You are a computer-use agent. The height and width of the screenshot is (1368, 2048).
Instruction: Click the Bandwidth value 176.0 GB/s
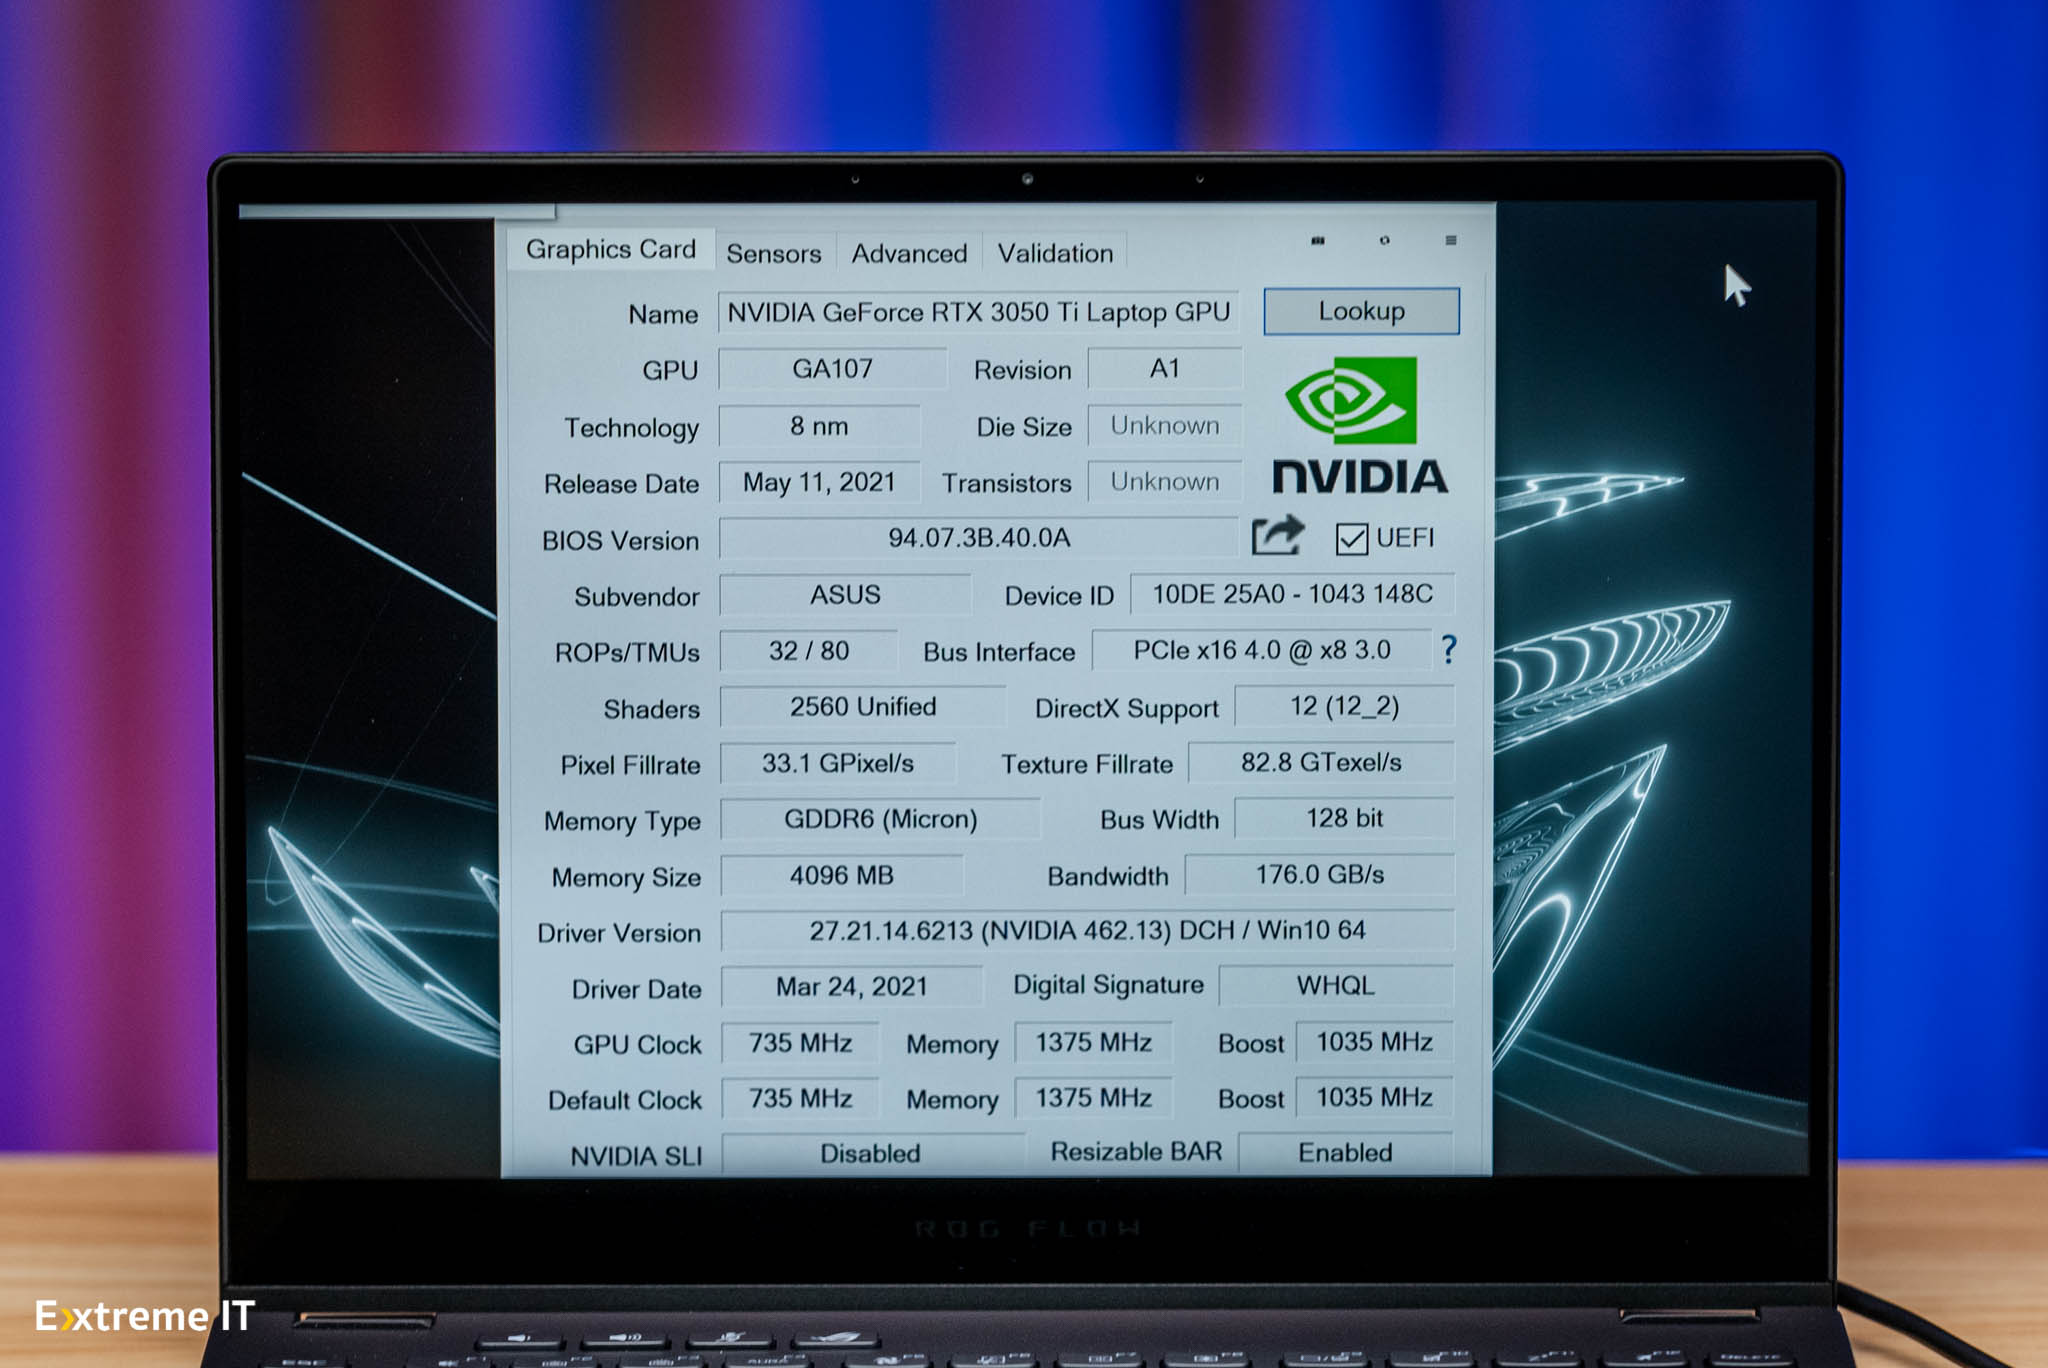click(x=1319, y=874)
